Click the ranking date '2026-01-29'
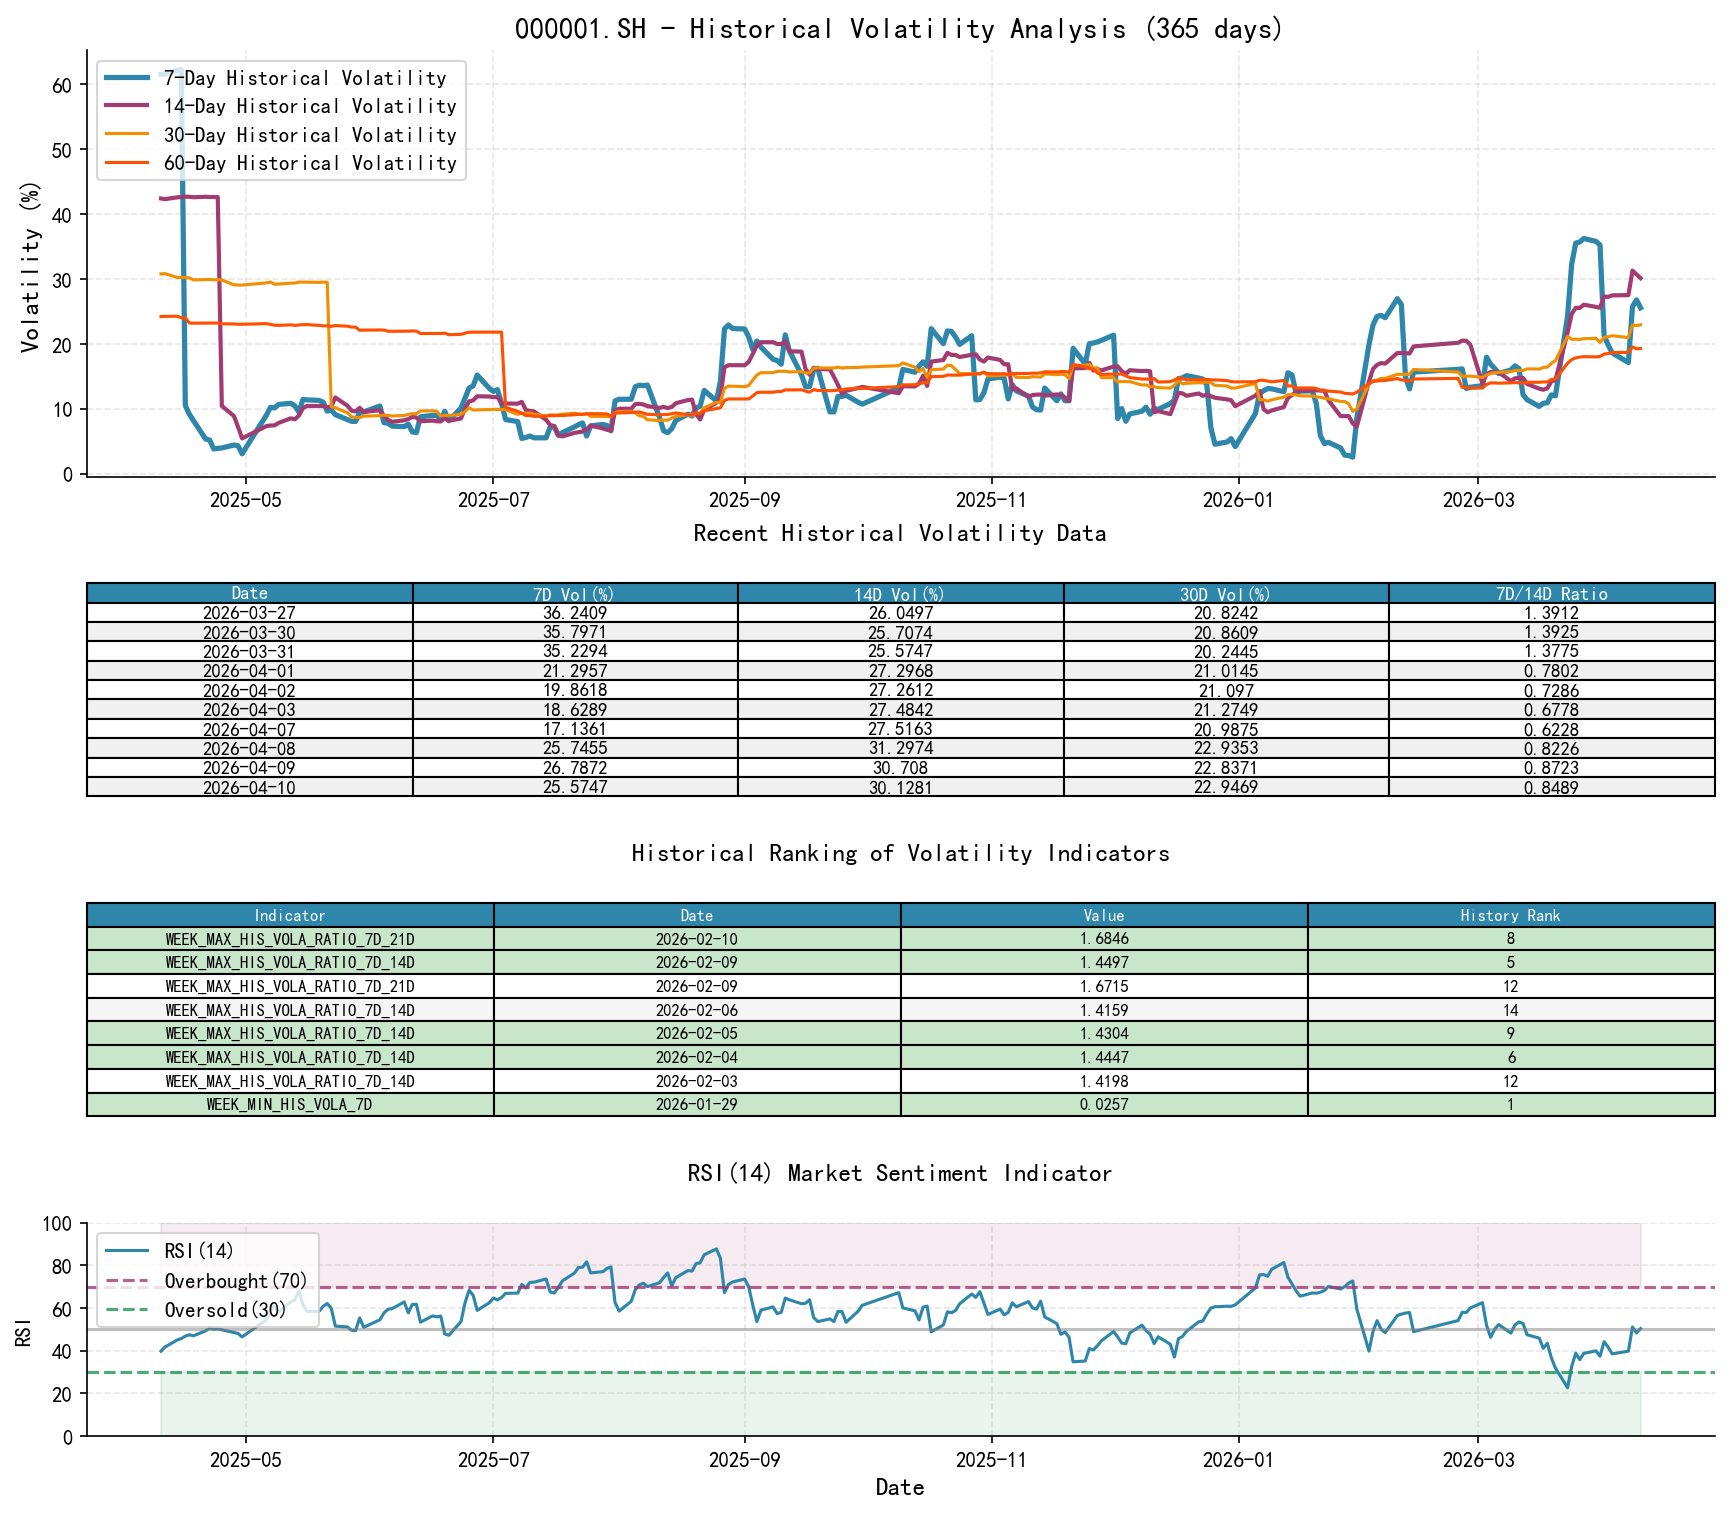The image size is (1729, 1513). [x=697, y=1105]
